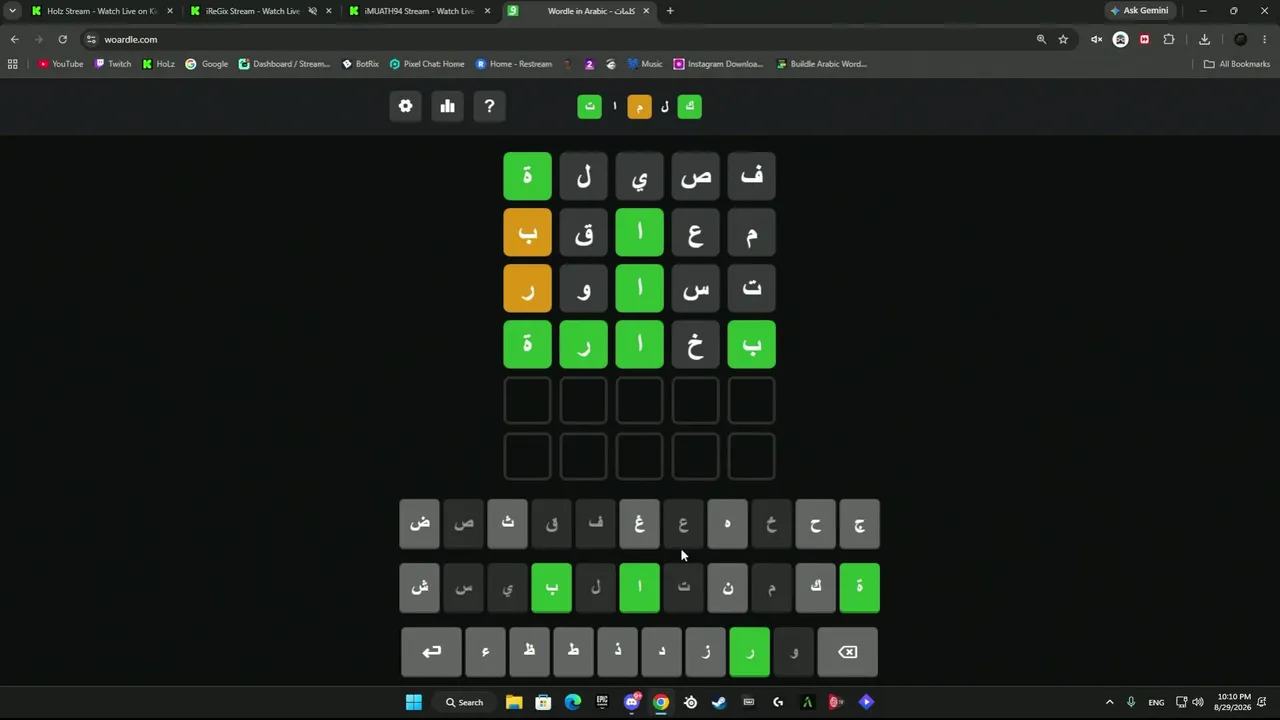Viewport: 1280px width, 720px height.
Task: Tap the غ key on the keyboard
Action: (639, 524)
